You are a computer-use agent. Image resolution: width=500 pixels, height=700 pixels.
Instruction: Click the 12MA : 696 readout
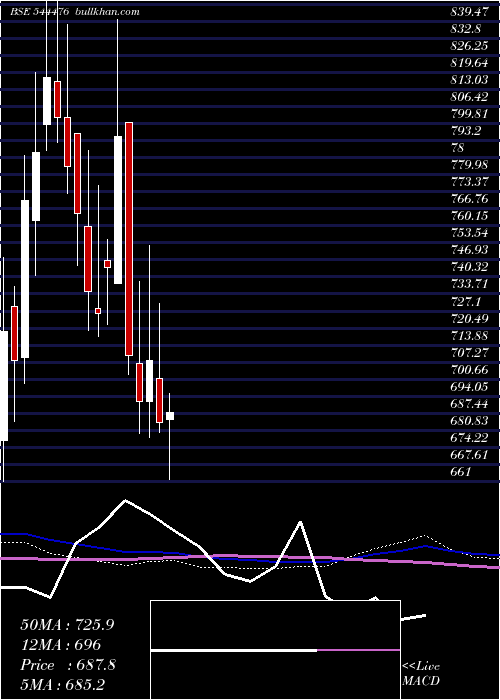[61, 645]
